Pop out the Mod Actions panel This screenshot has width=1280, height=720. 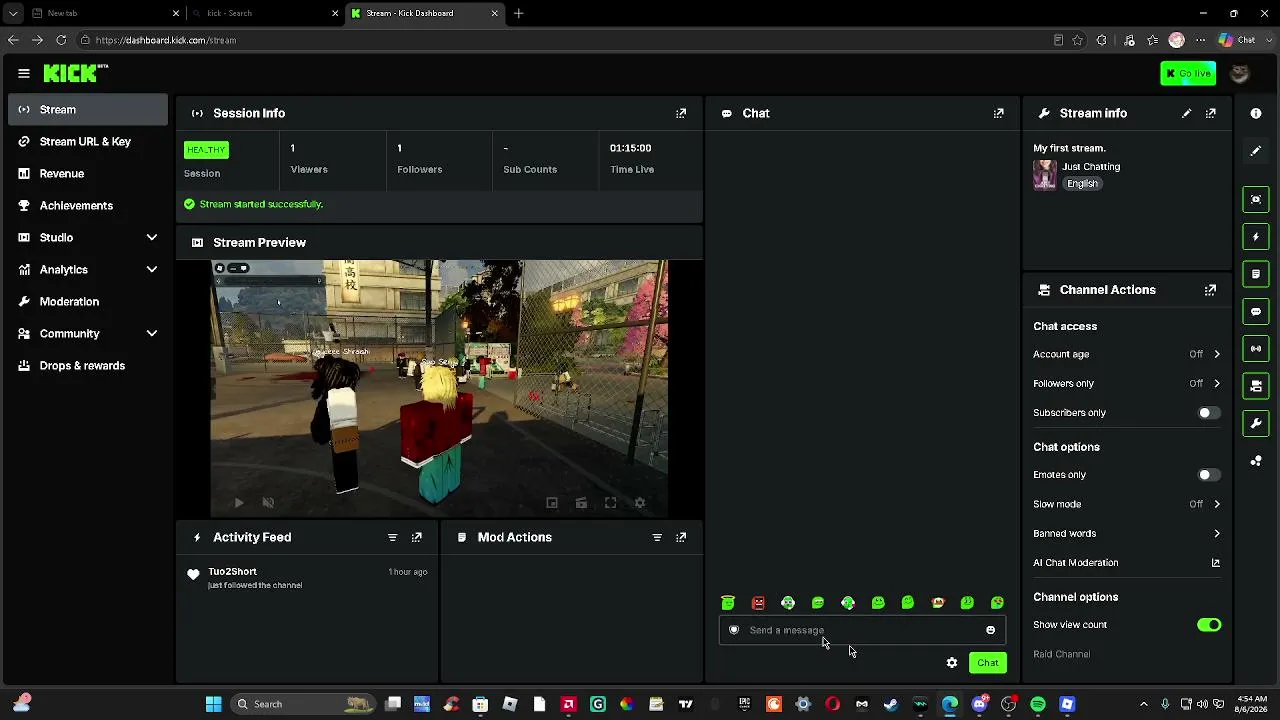tap(681, 537)
